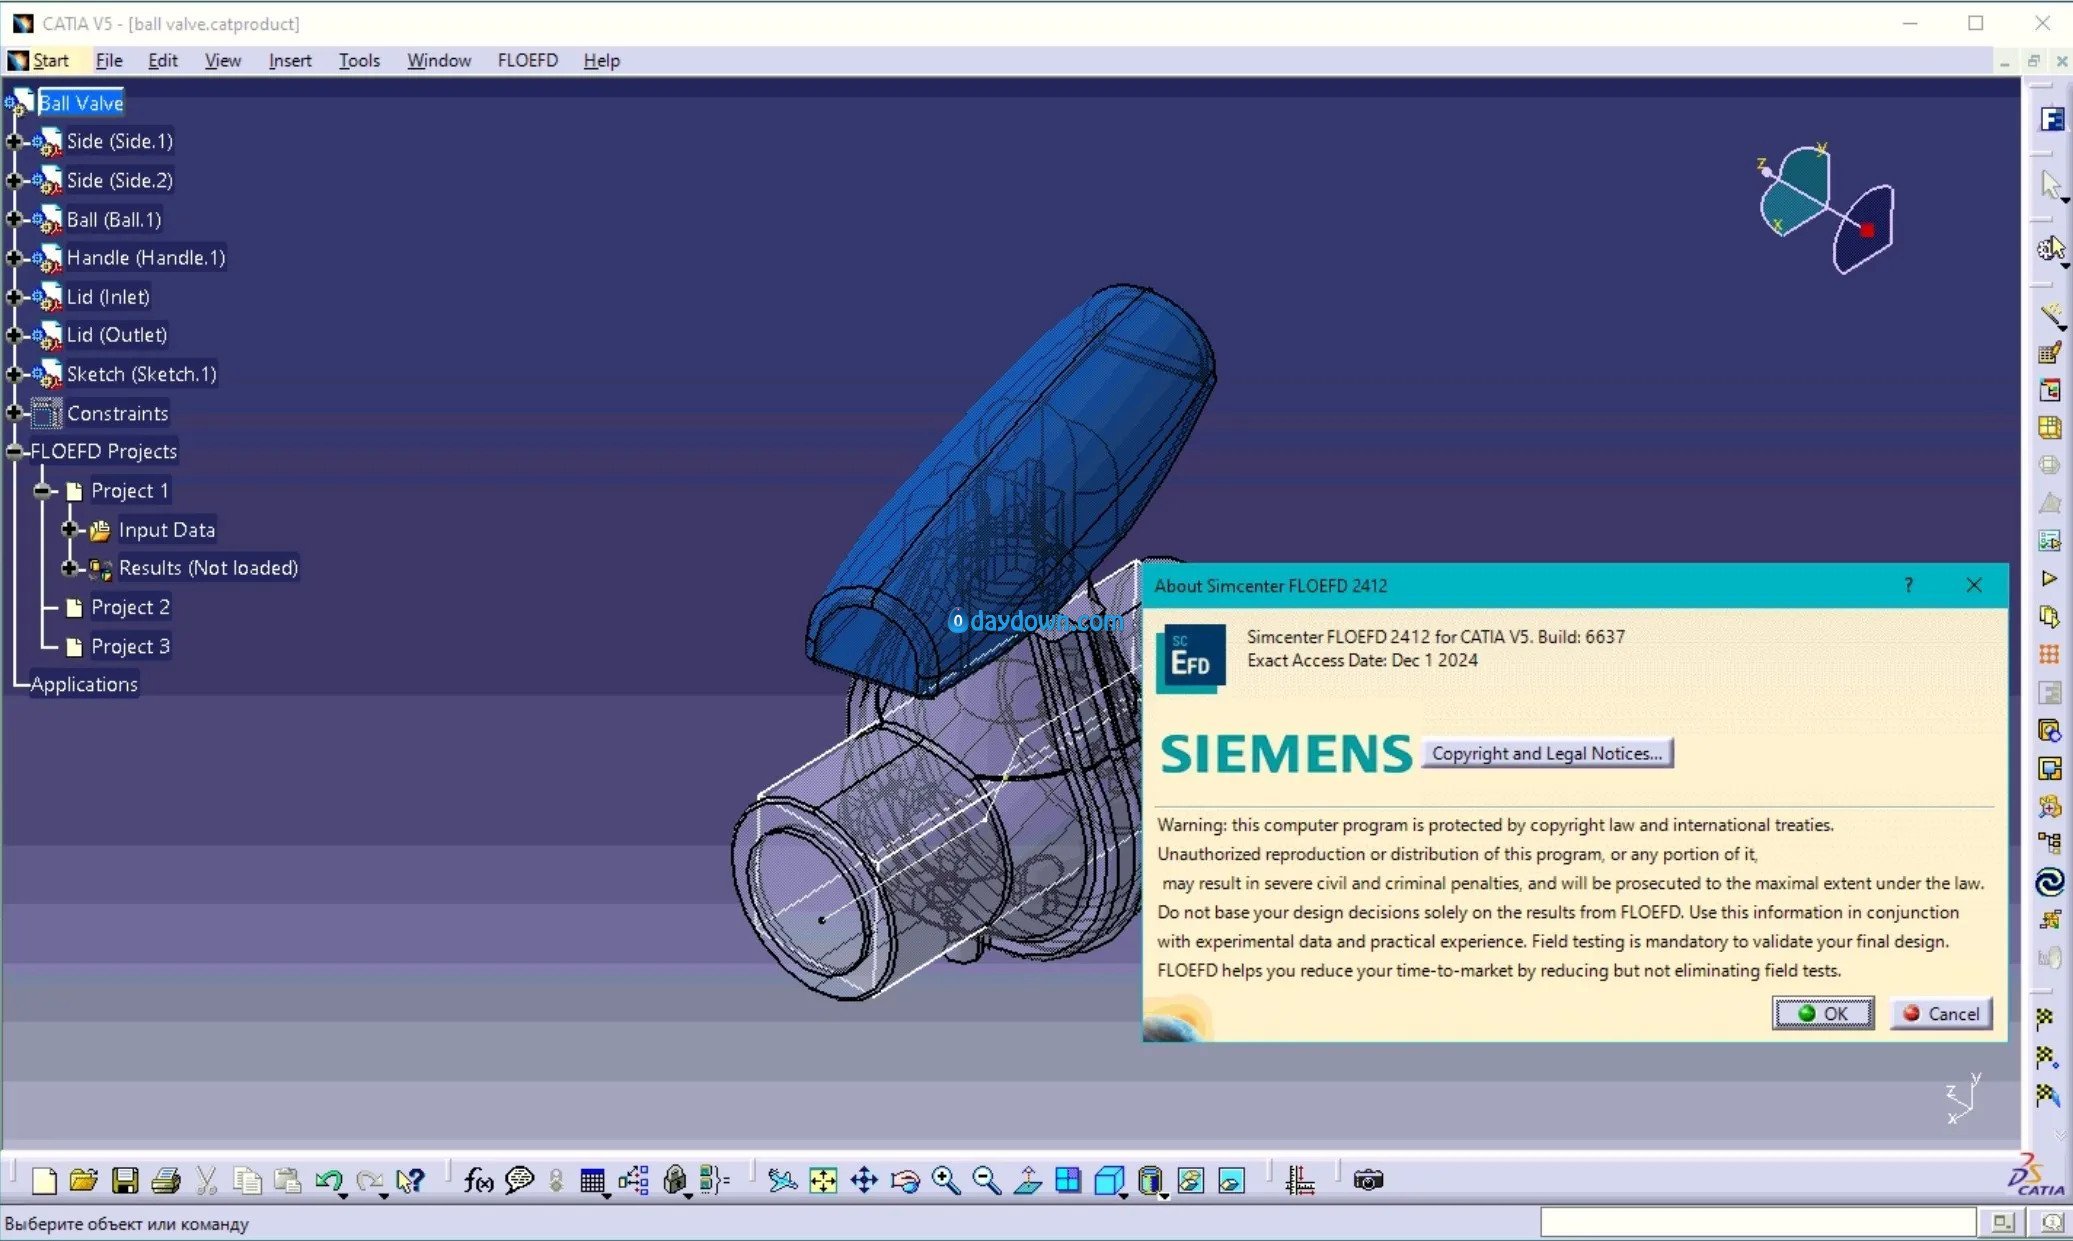Click the question mark help button in About dialog
Image resolution: width=2073 pixels, height=1241 pixels.
(1908, 585)
